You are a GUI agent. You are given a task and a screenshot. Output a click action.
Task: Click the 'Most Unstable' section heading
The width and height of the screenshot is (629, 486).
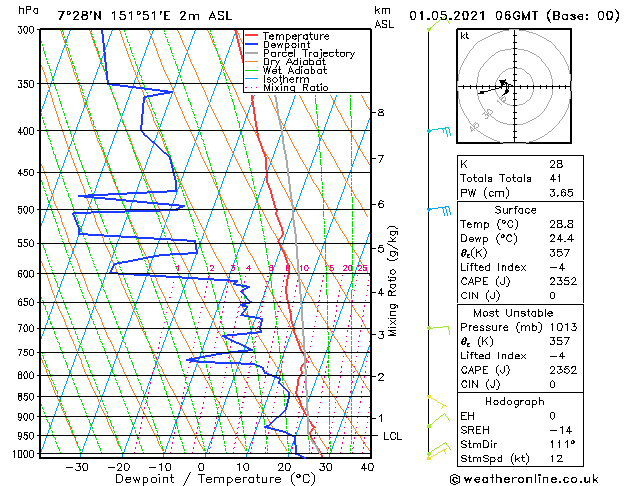513,313
